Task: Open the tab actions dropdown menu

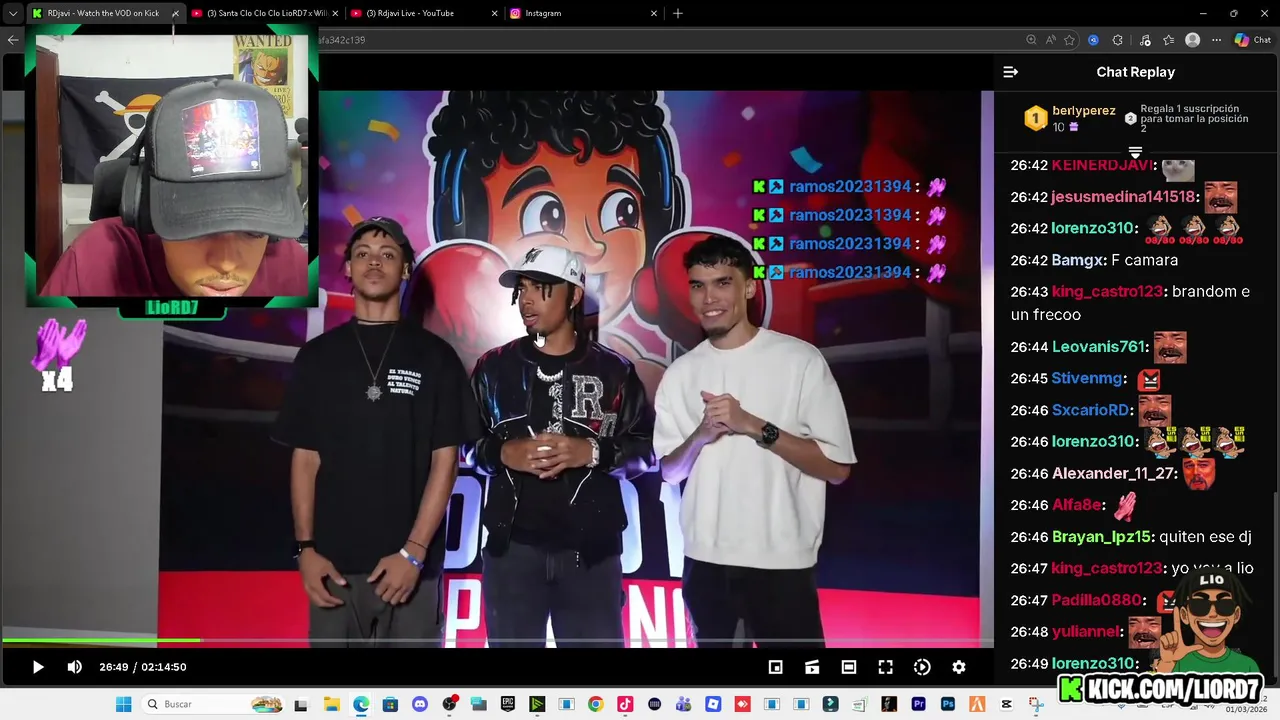Action: point(13,13)
